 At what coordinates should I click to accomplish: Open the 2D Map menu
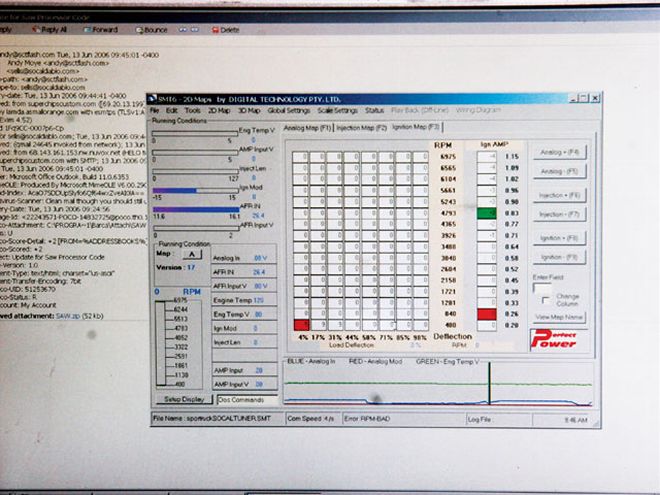pos(219,110)
